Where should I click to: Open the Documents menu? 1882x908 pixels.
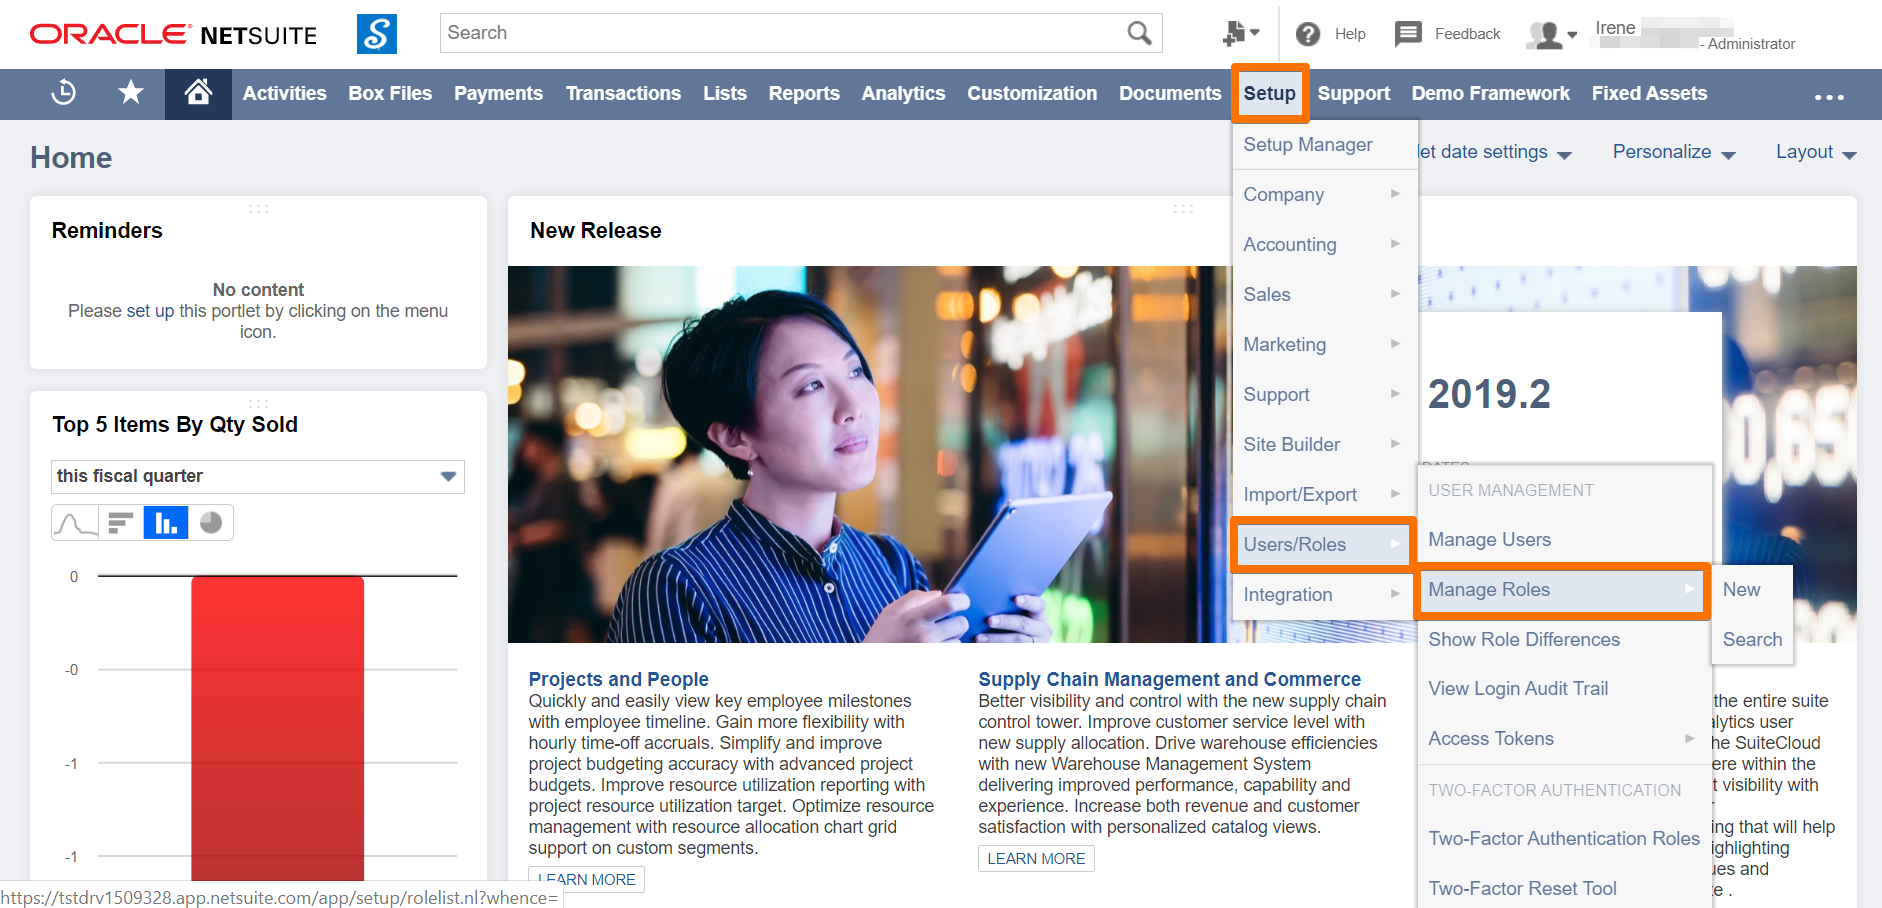pos(1170,94)
